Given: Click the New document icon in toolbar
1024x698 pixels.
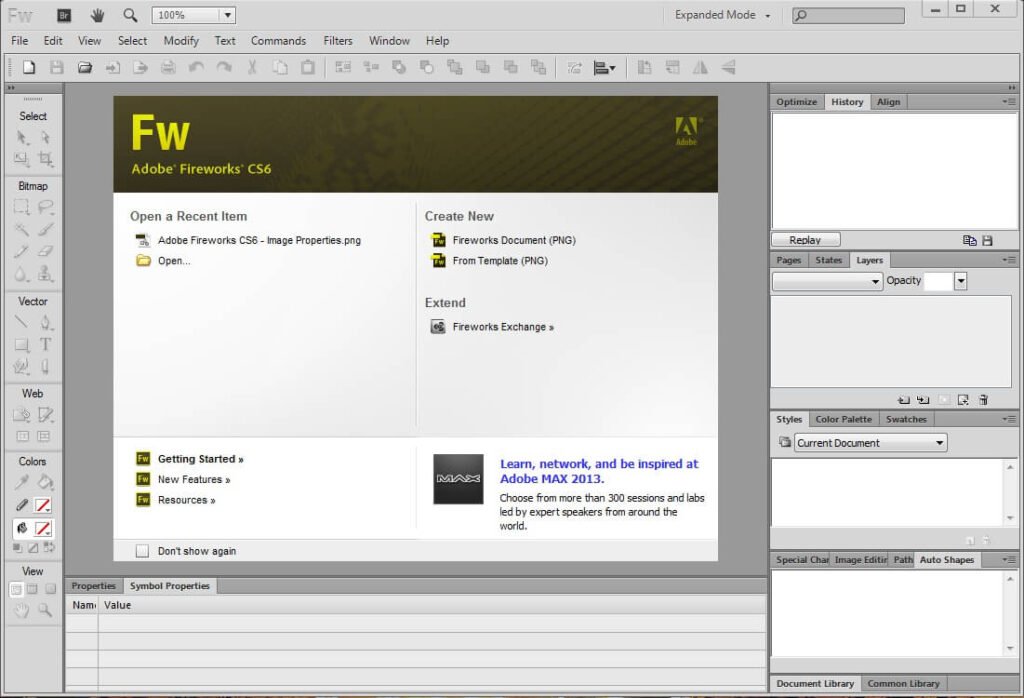Looking at the screenshot, I should pos(29,67).
